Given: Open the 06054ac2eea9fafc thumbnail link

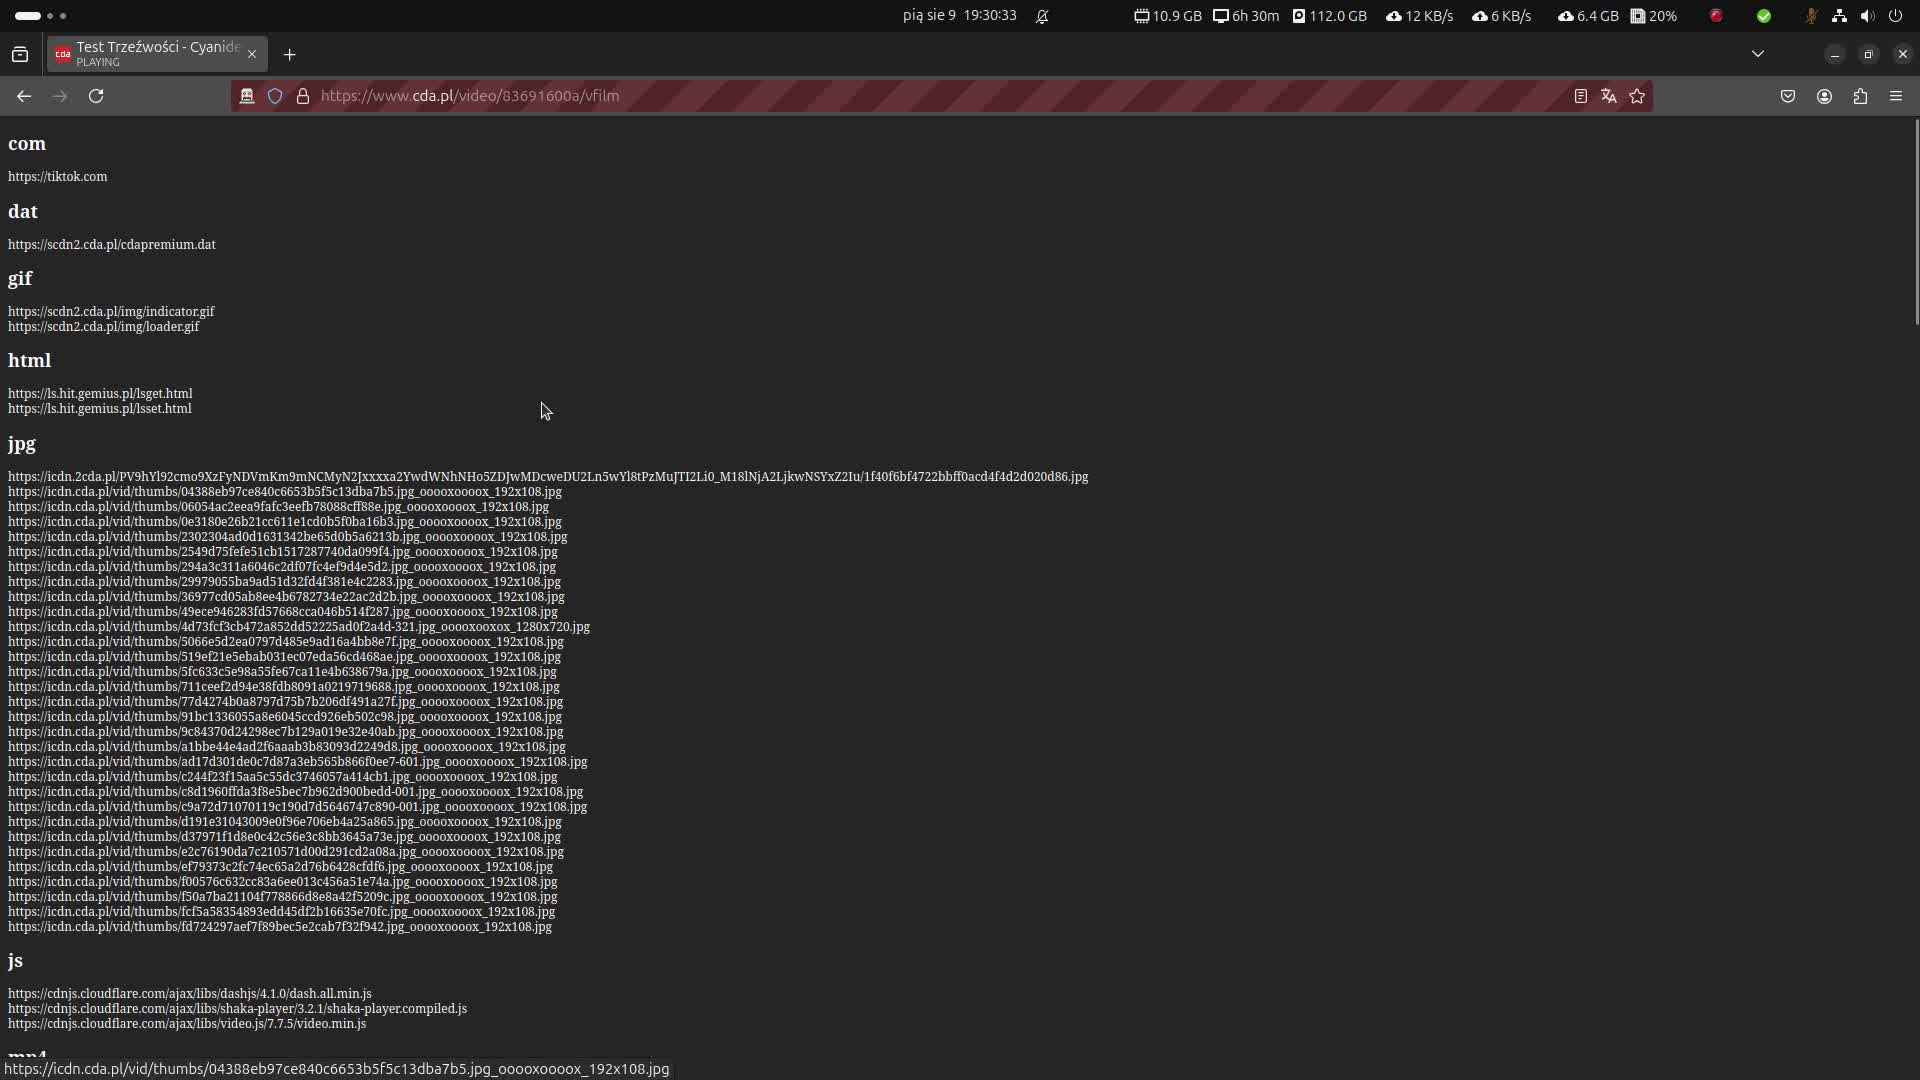Looking at the screenshot, I should [x=278, y=507].
